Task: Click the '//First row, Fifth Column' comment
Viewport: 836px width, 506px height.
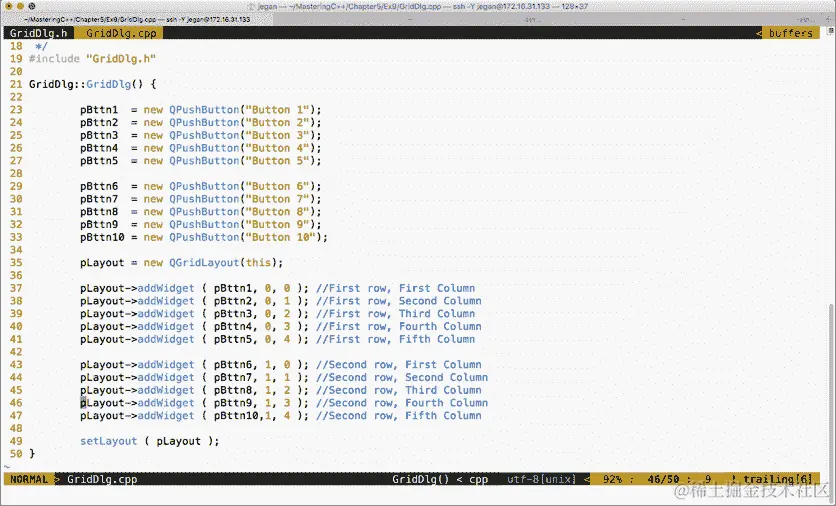Action: pos(395,340)
